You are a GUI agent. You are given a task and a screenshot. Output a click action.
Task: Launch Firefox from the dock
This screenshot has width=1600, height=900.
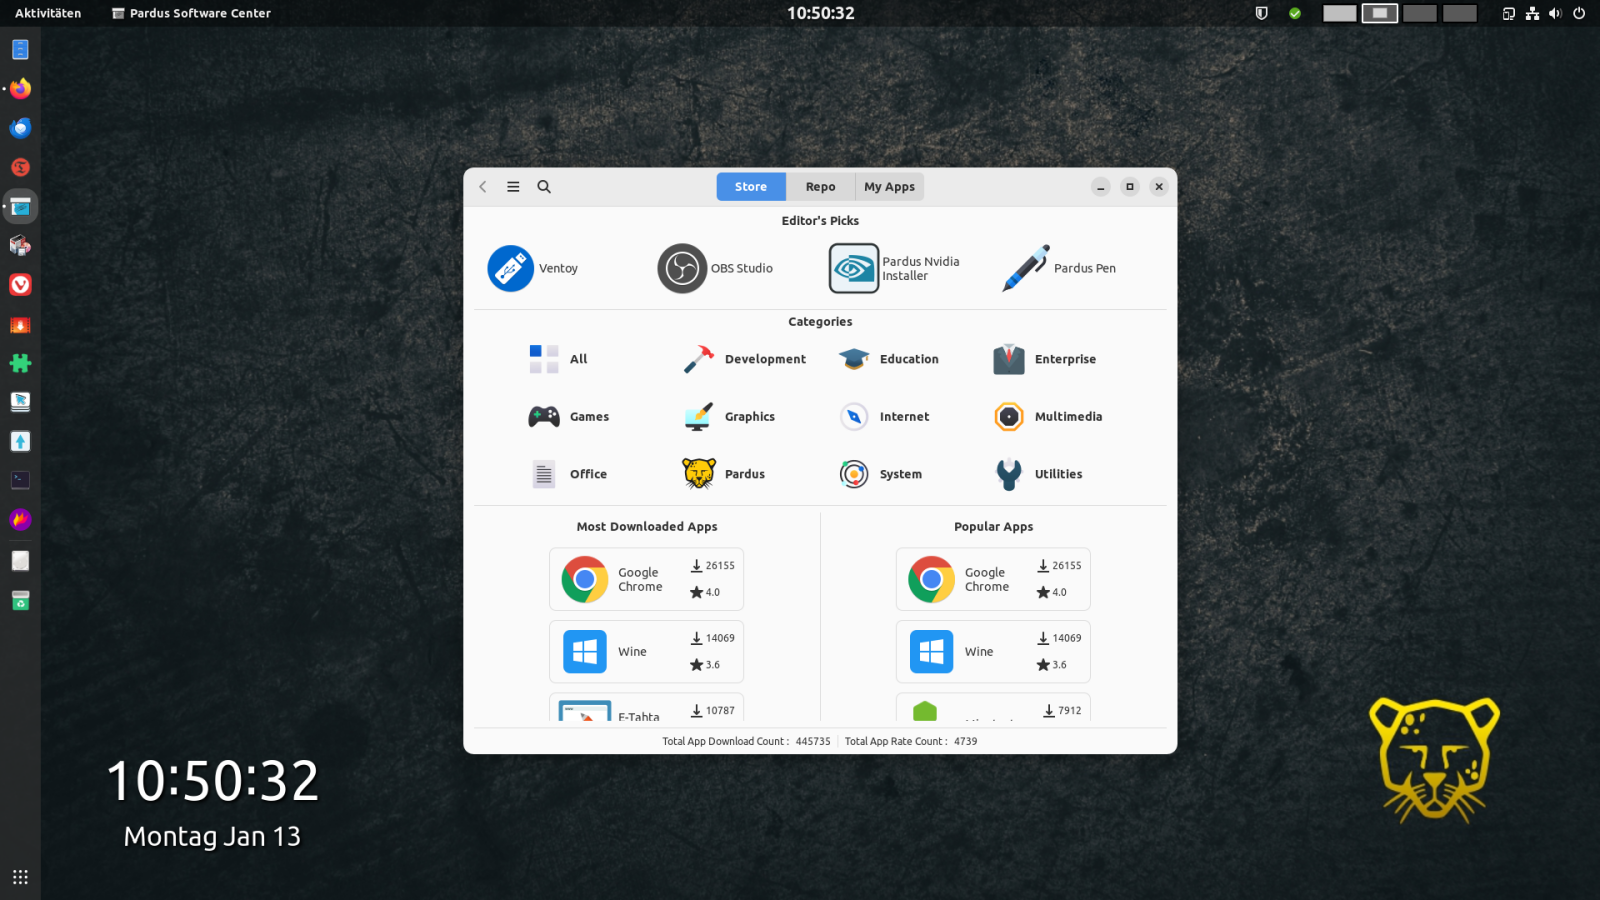[x=20, y=89]
